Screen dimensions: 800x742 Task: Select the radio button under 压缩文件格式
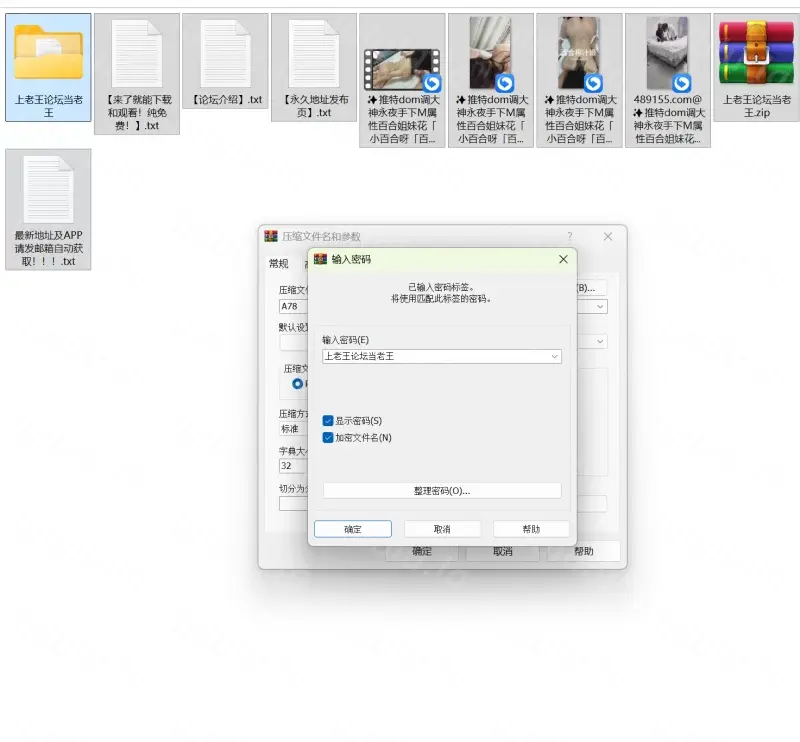pyautogui.click(x=297, y=383)
